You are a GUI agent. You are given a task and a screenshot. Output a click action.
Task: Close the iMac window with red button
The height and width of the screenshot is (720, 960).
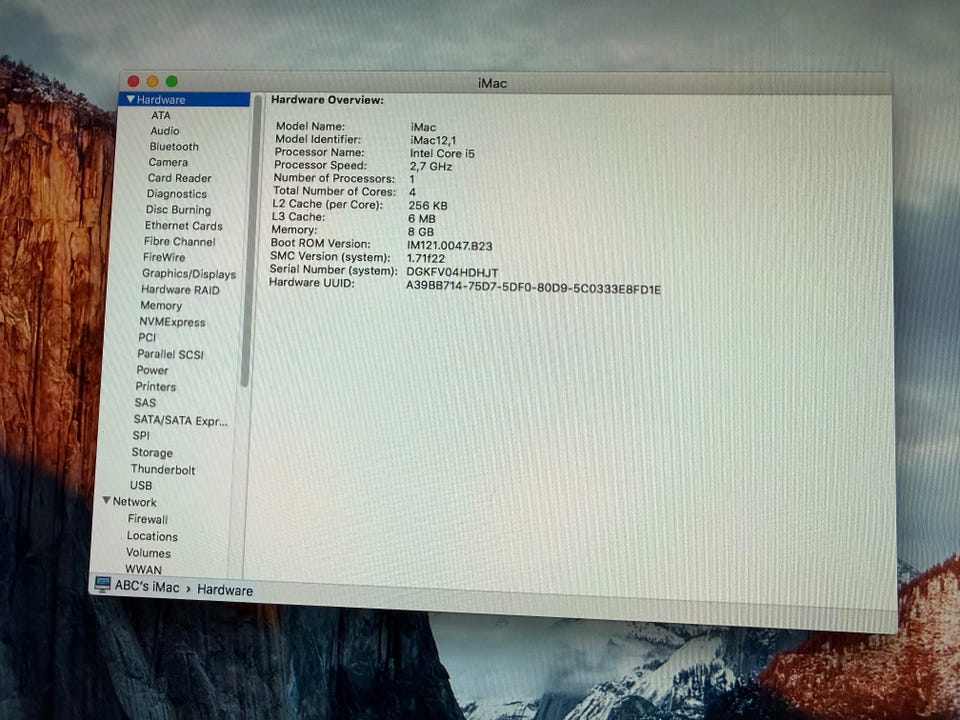[133, 81]
